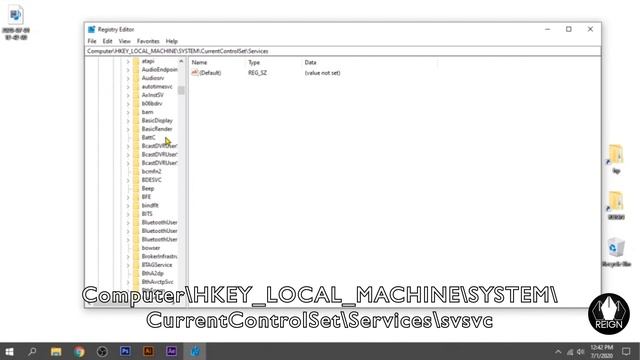Open the Windows Start menu
This screenshot has width=640, height=360.
(x=9, y=351)
